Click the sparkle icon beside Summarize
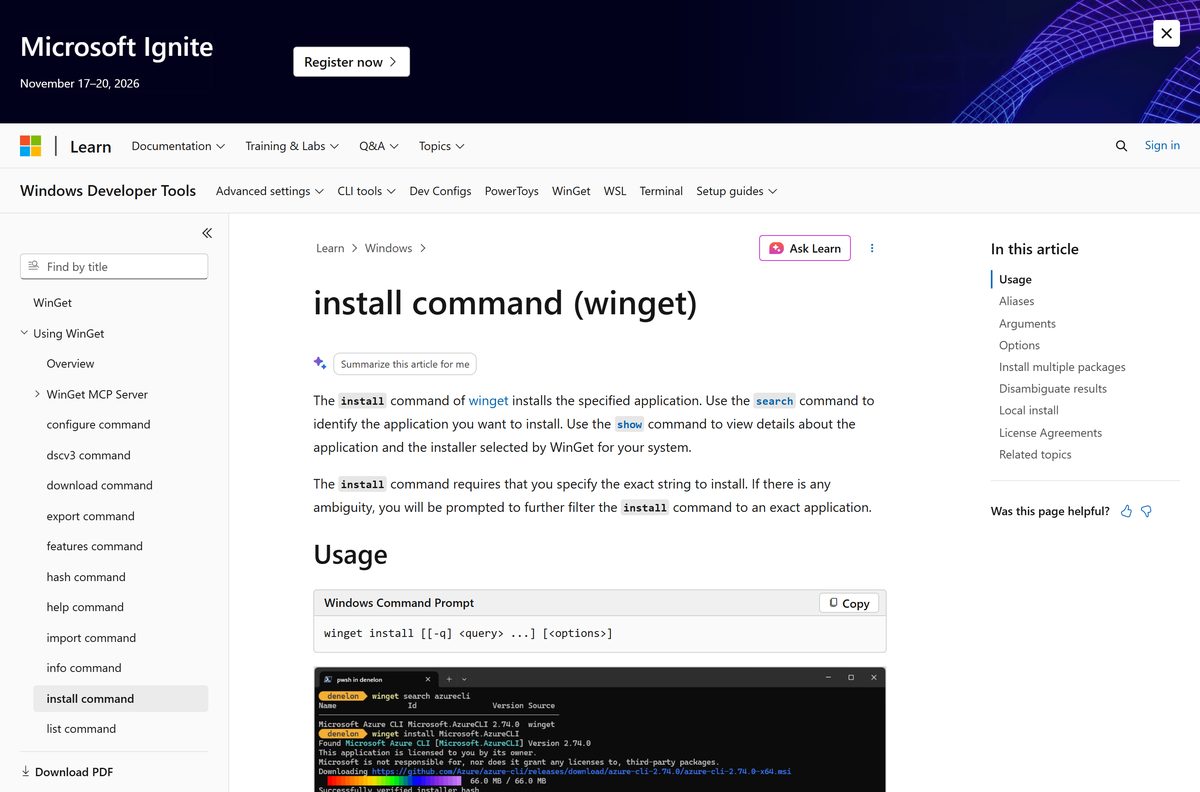The width and height of the screenshot is (1200, 792). (x=320, y=363)
